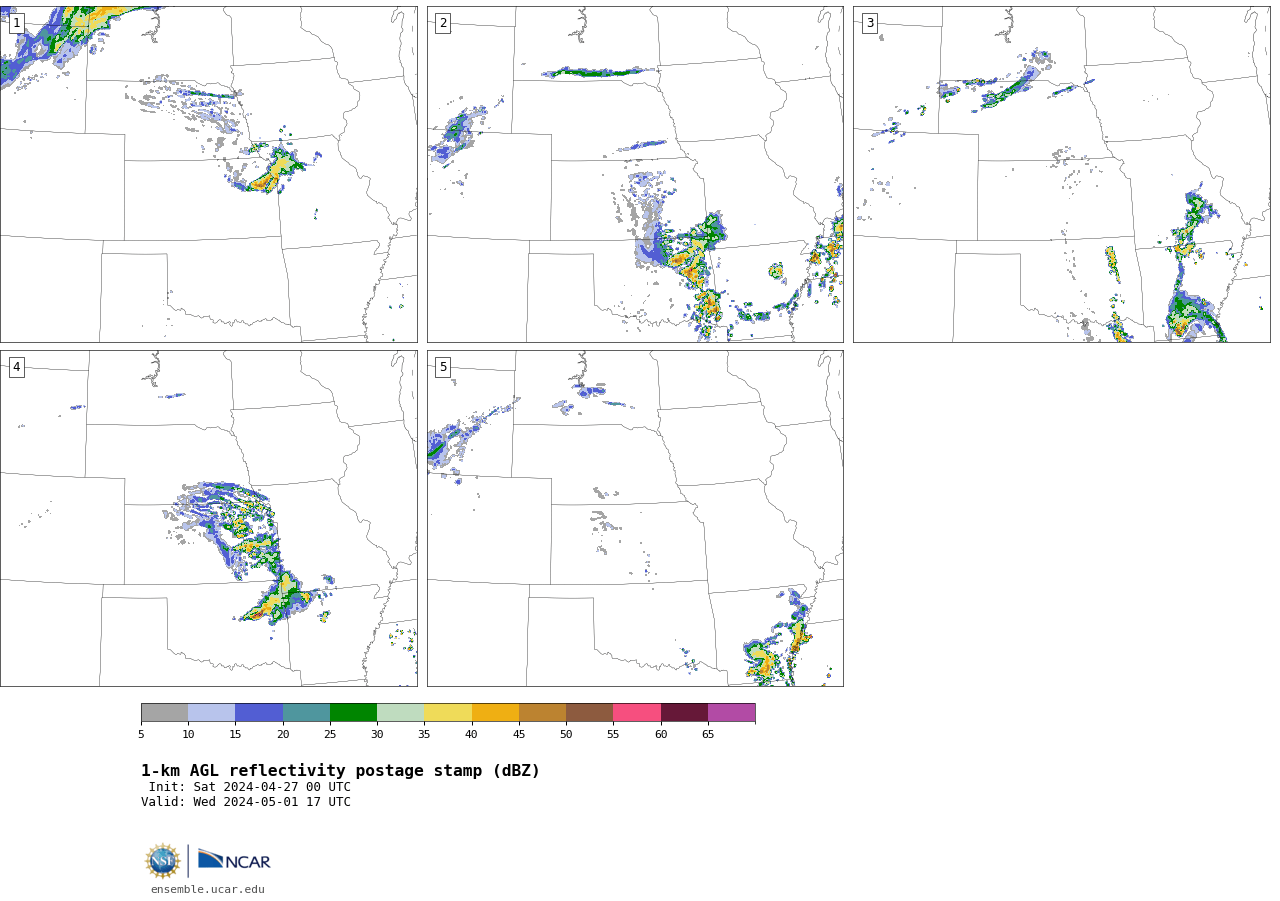This screenshot has height=901, width=1280.
Task: Click the purple 65+ dBZ swatch
Action: 731,713
